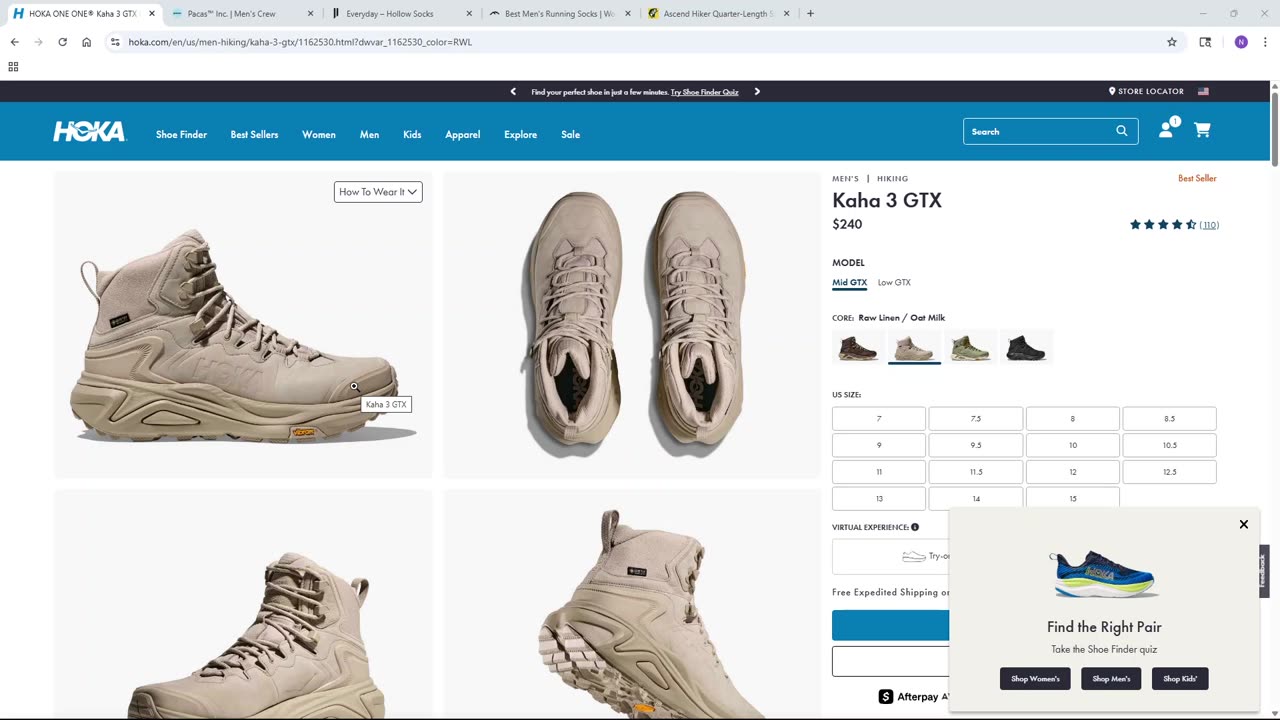Click the Shop Men's button
This screenshot has height=720, width=1280.
click(1111, 679)
